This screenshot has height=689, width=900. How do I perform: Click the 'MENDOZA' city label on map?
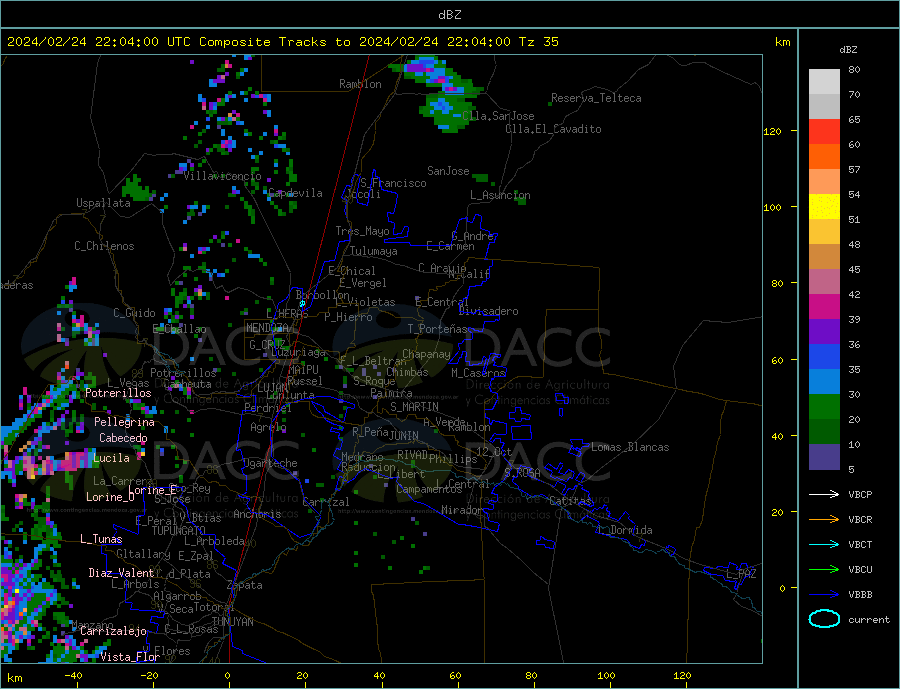(267, 328)
